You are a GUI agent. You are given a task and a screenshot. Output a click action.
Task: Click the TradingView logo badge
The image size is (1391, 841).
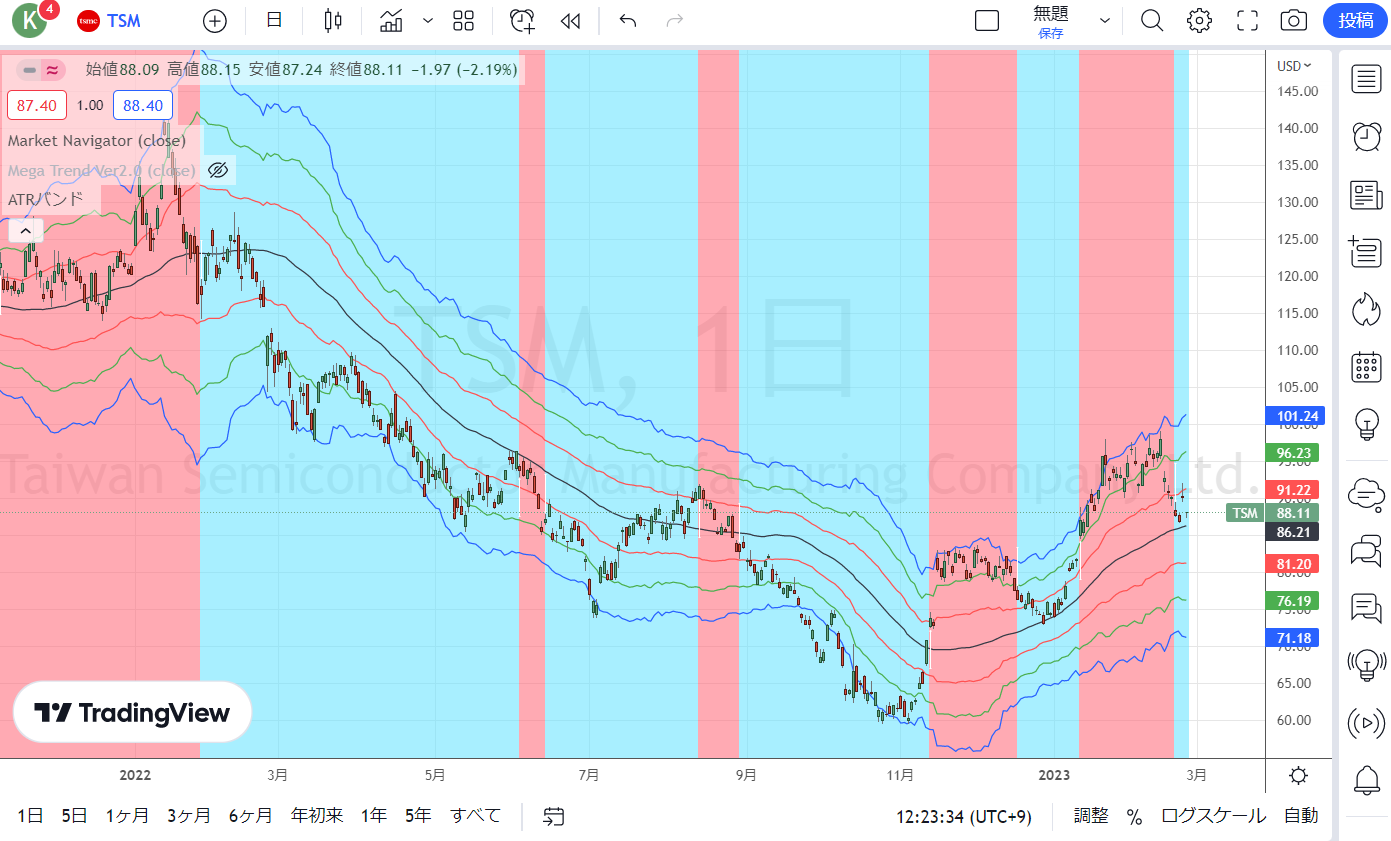132,712
